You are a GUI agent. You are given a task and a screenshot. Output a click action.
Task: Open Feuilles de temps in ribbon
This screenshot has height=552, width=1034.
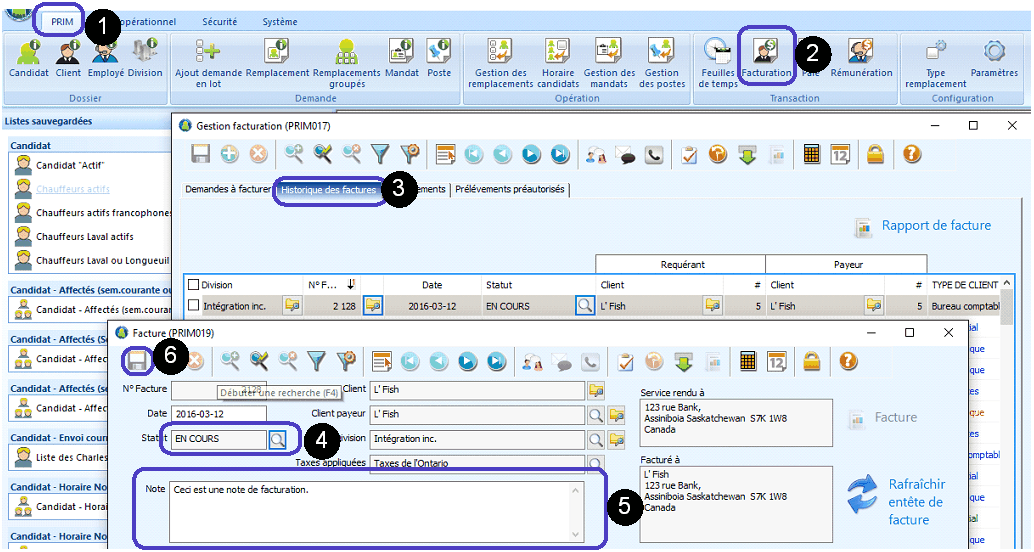[717, 60]
